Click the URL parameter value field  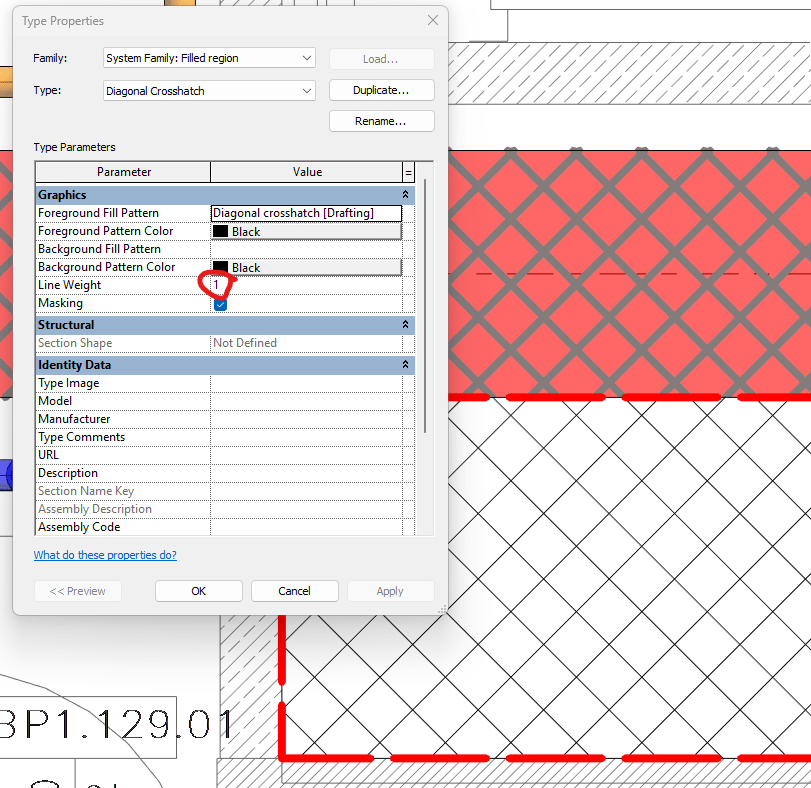click(x=305, y=454)
